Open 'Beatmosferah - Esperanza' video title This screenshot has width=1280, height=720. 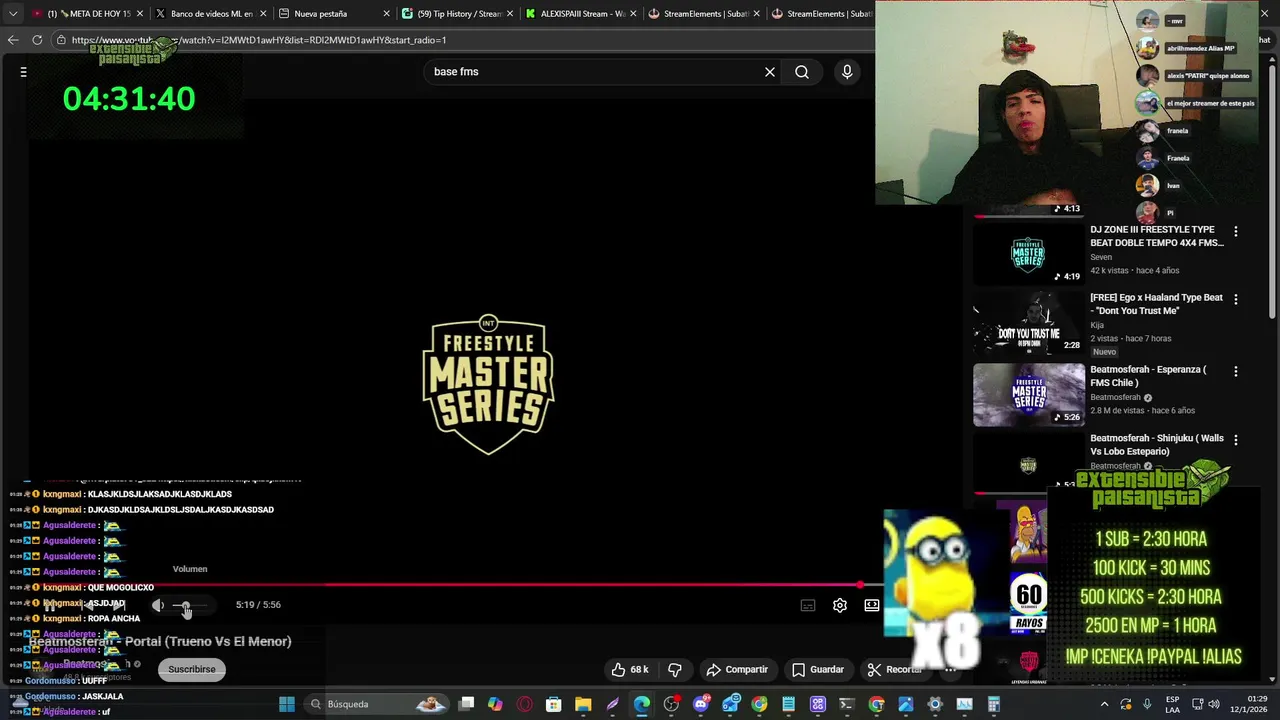click(1148, 375)
